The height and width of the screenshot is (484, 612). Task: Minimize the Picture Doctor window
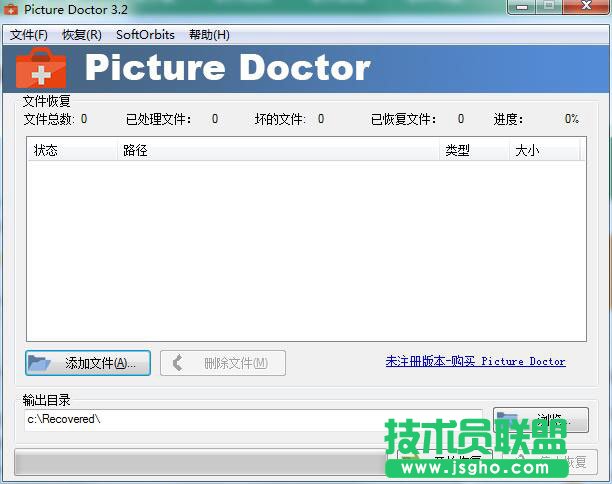pos(521,7)
